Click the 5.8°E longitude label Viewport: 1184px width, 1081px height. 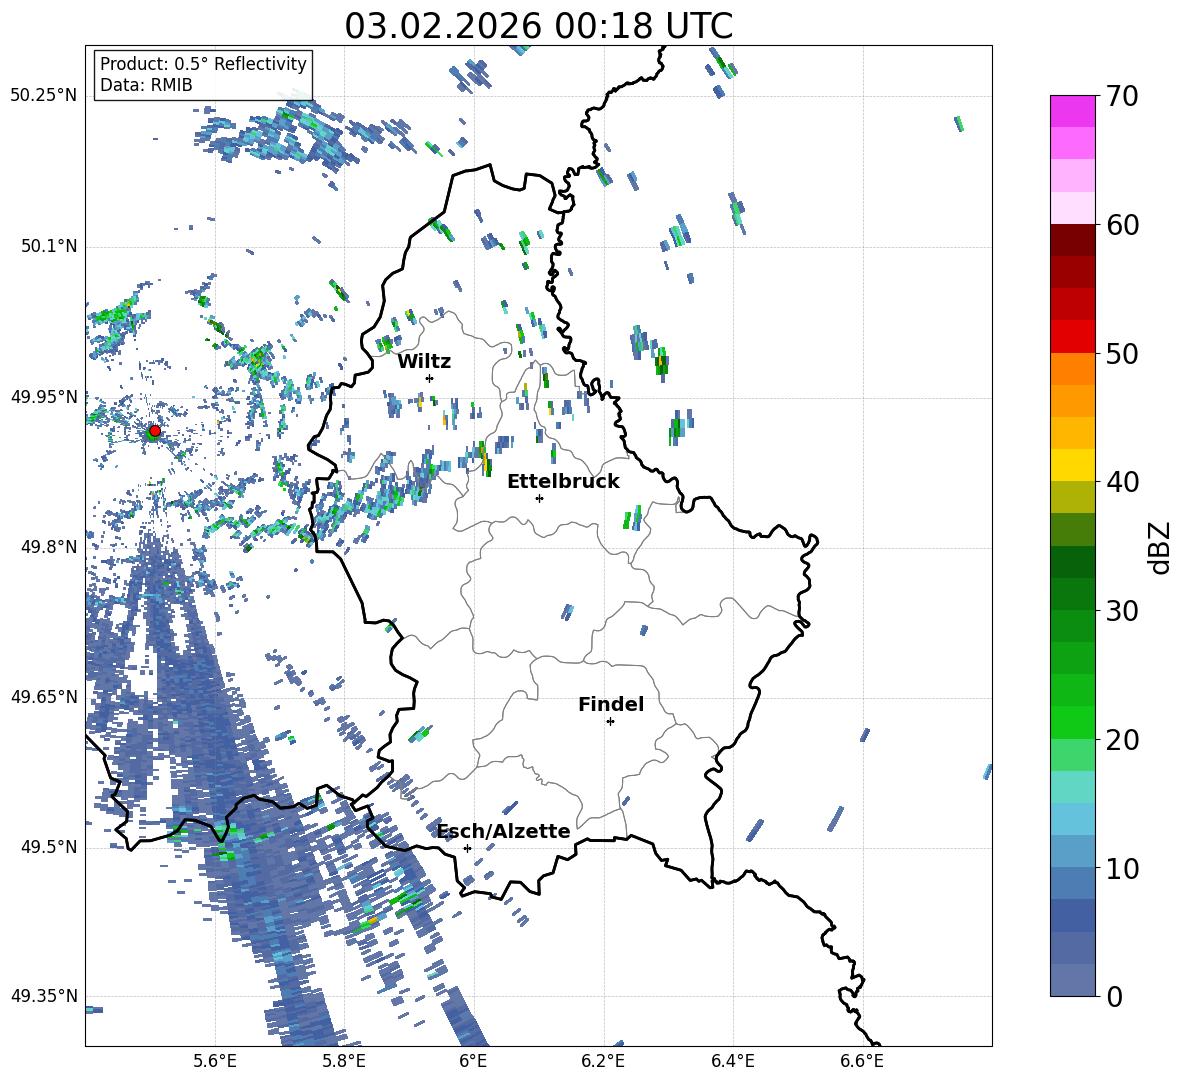pyautogui.click(x=344, y=1061)
